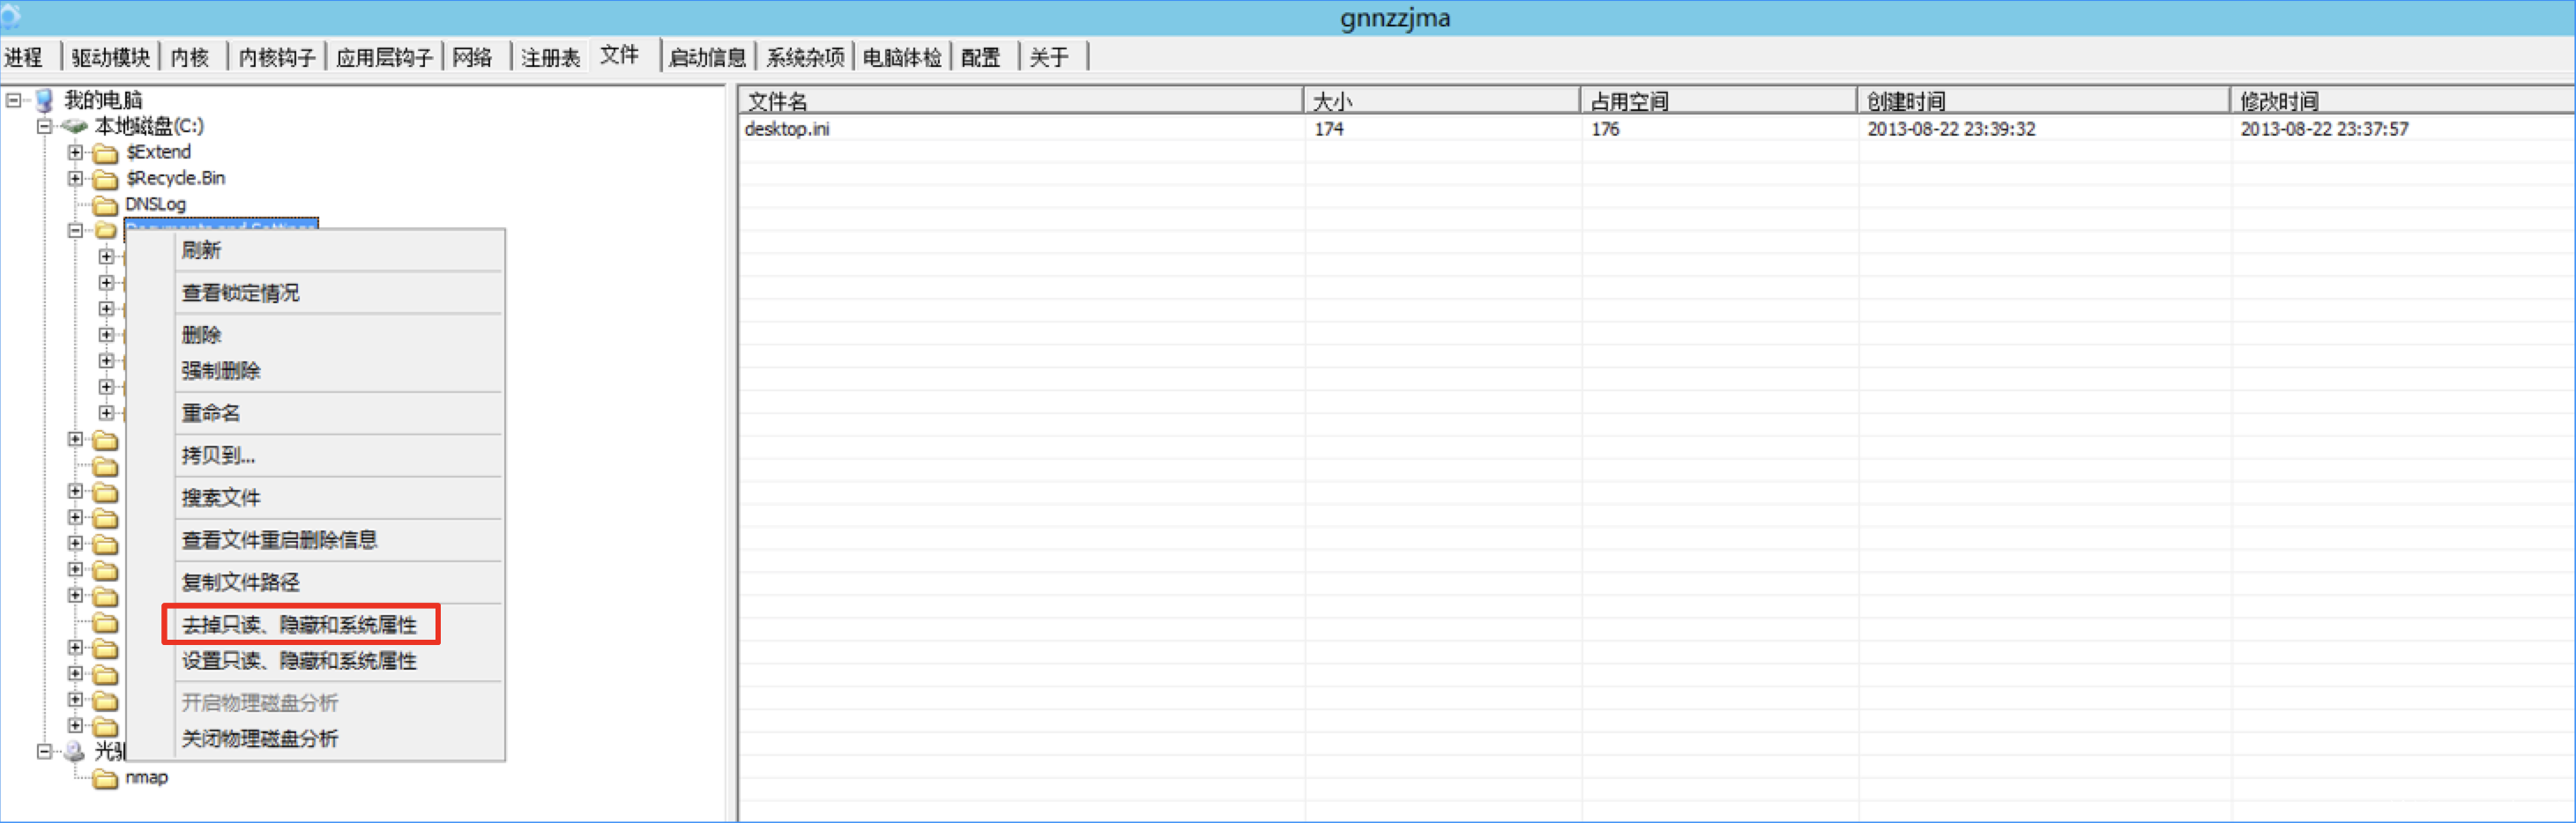Sort by the 占用空间 column header
This screenshot has height=823, width=2576.
(x=1719, y=101)
